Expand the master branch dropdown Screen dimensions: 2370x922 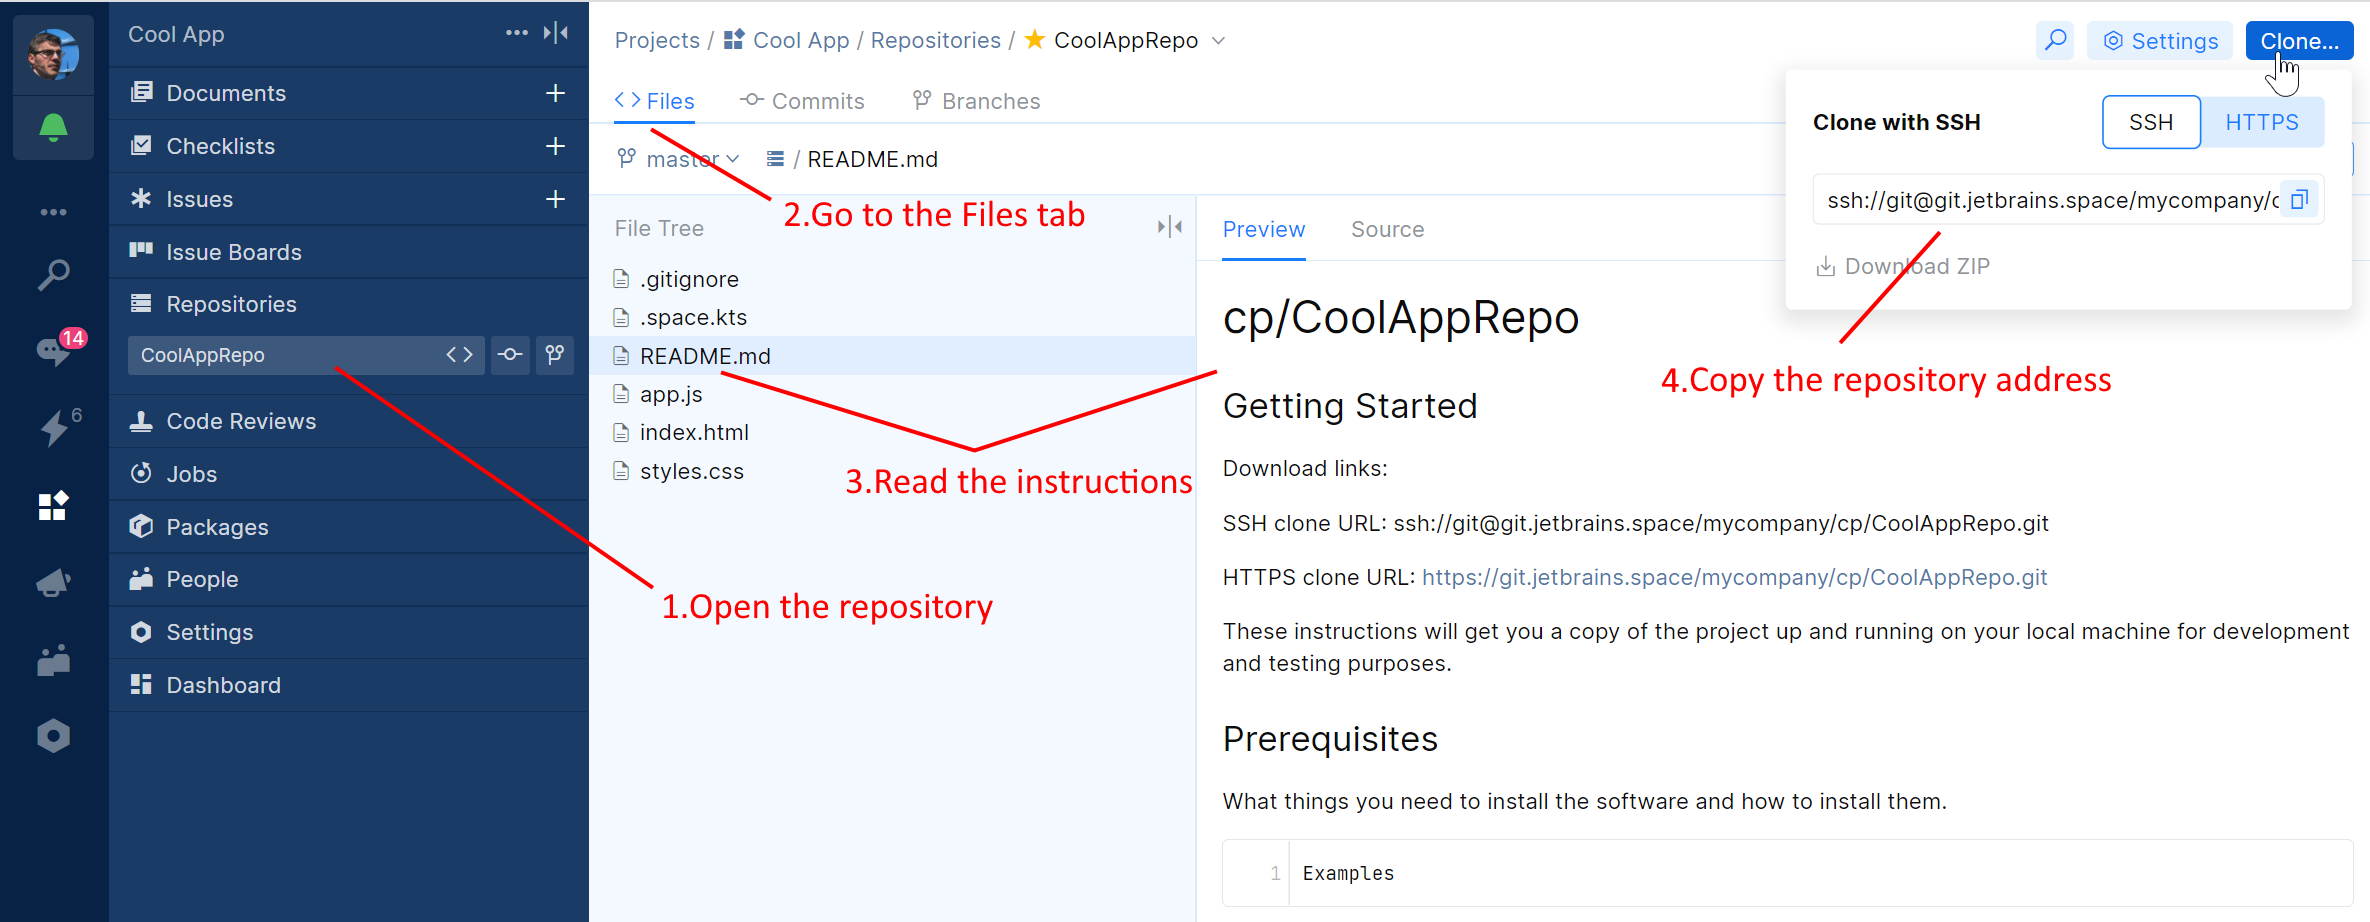click(x=680, y=159)
